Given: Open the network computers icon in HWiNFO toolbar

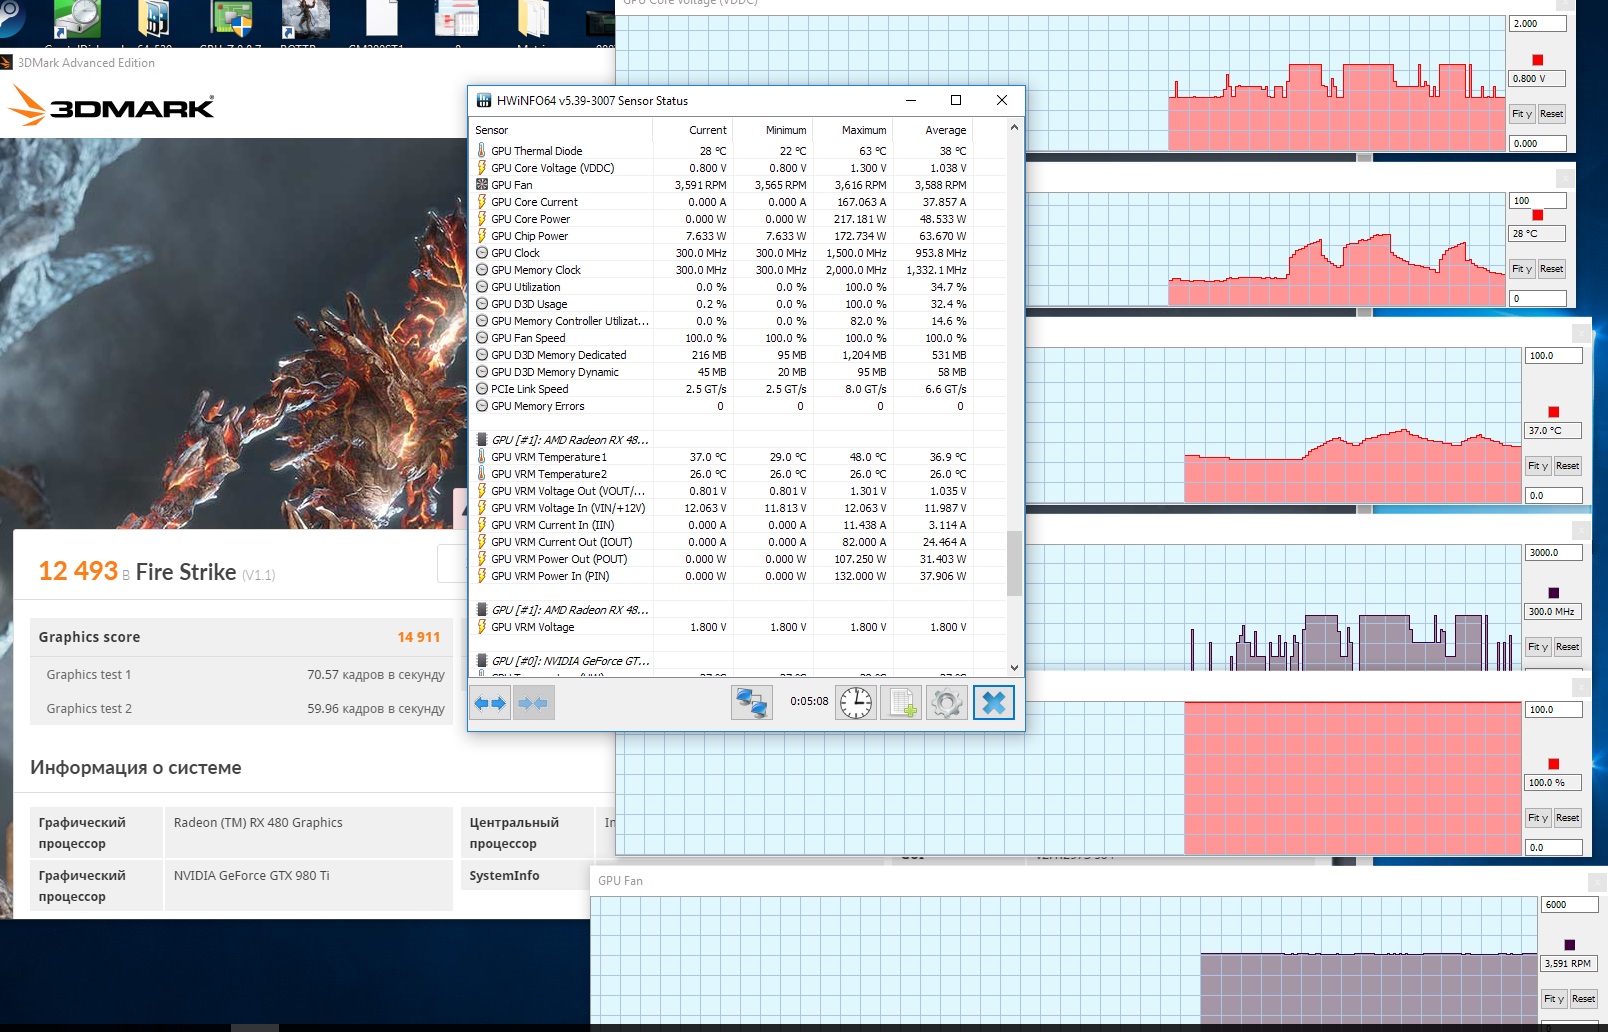Looking at the screenshot, I should [751, 703].
